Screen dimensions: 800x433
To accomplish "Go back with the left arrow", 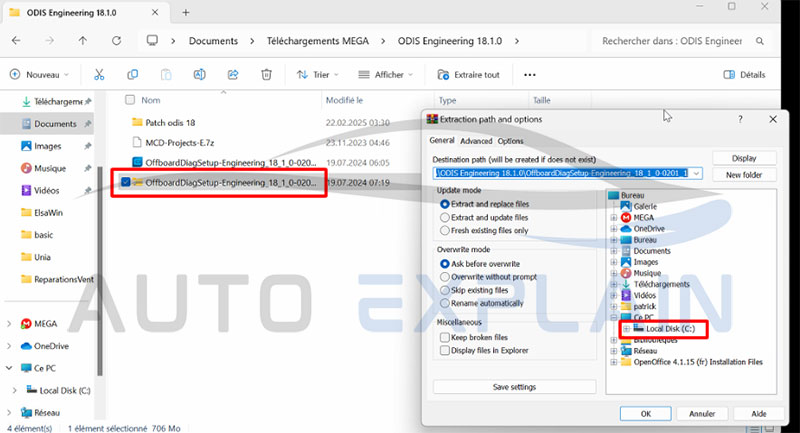I will point(16,41).
